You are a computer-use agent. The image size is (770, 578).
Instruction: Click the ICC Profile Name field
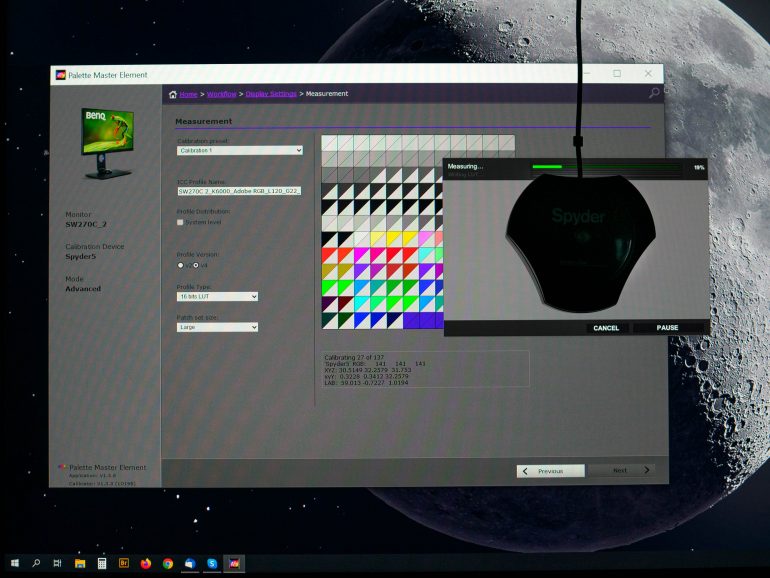point(239,191)
